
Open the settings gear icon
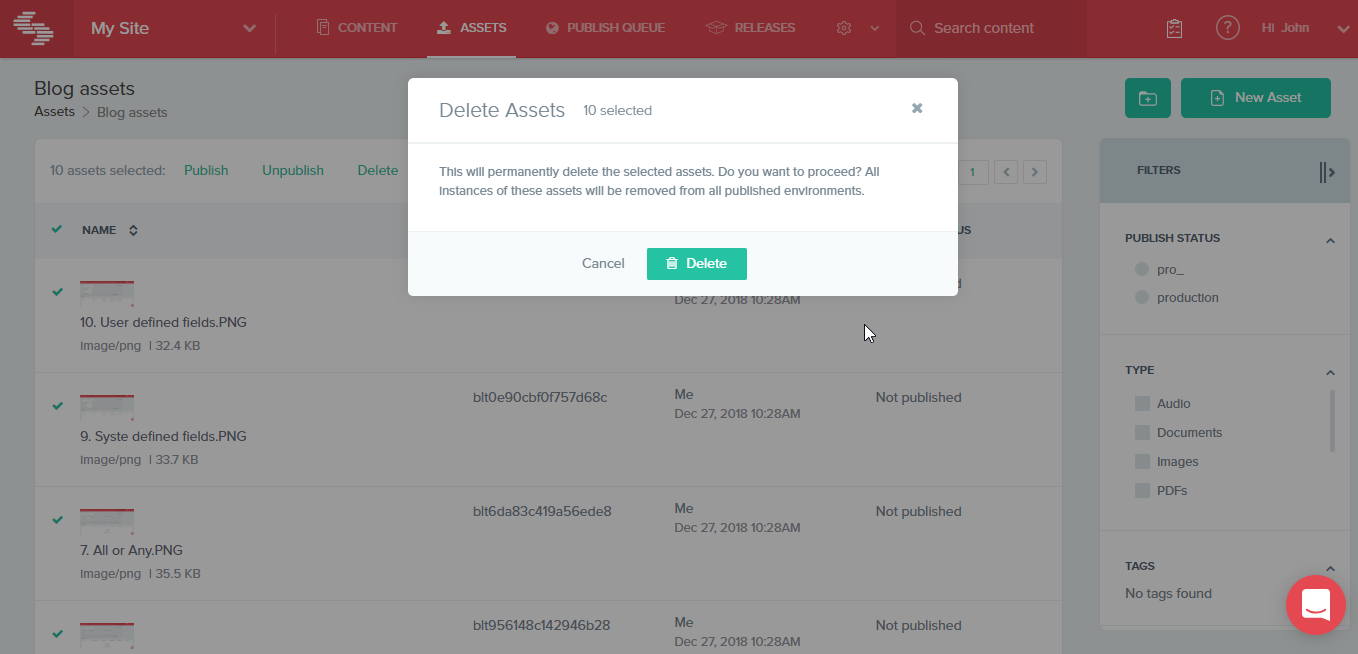point(843,27)
